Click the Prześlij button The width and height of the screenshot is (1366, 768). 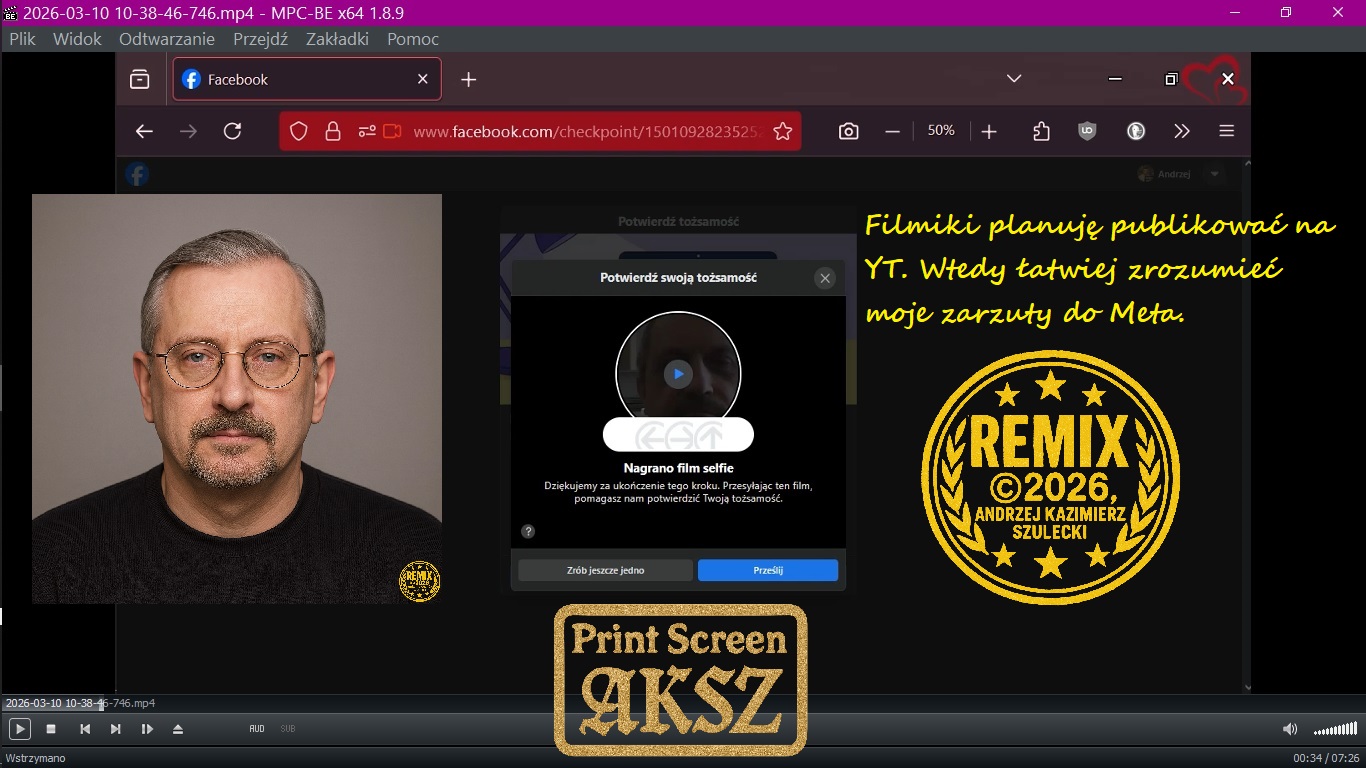(x=767, y=570)
